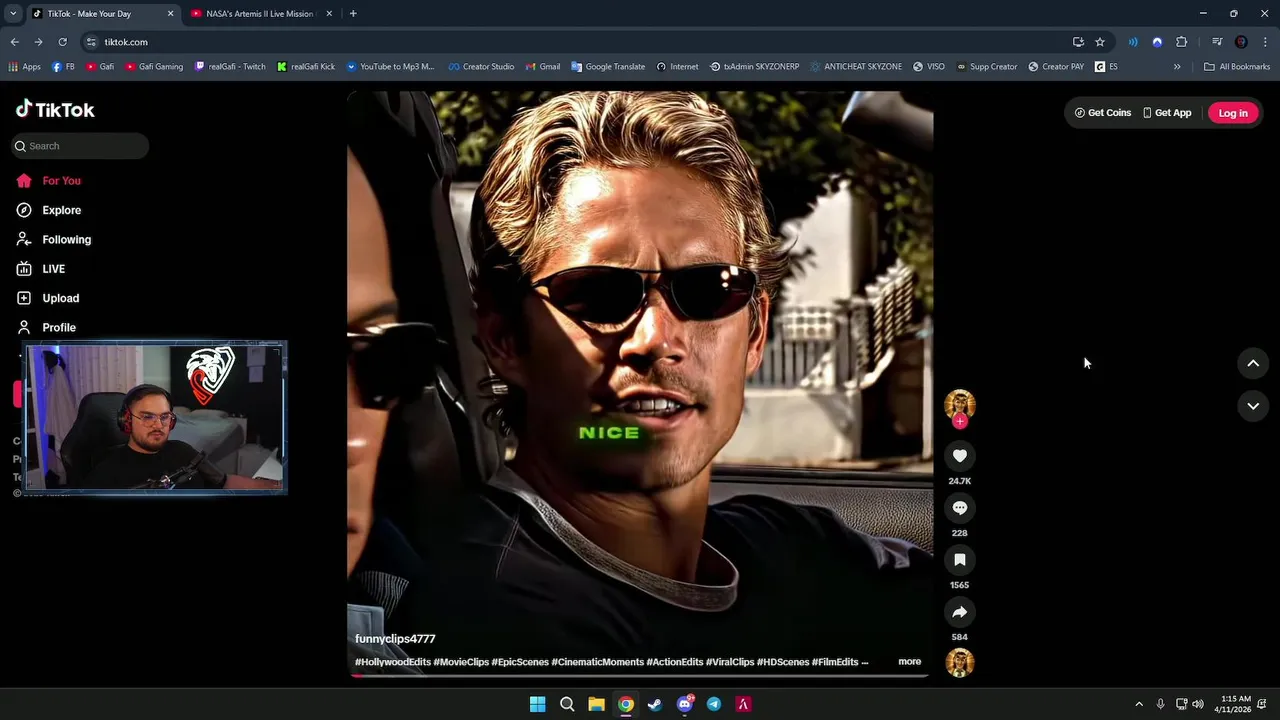Click the #MovieClips hashtag
Viewport: 1280px width, 720px height.
(461, 662)
